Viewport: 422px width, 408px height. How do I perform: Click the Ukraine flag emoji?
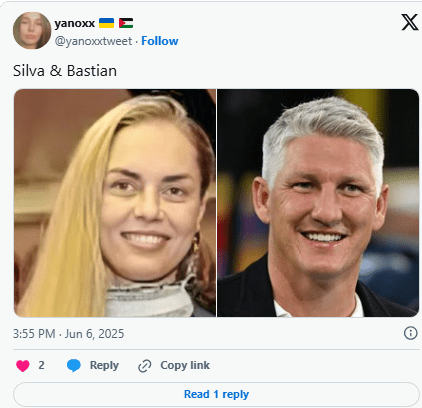[107, 23]
